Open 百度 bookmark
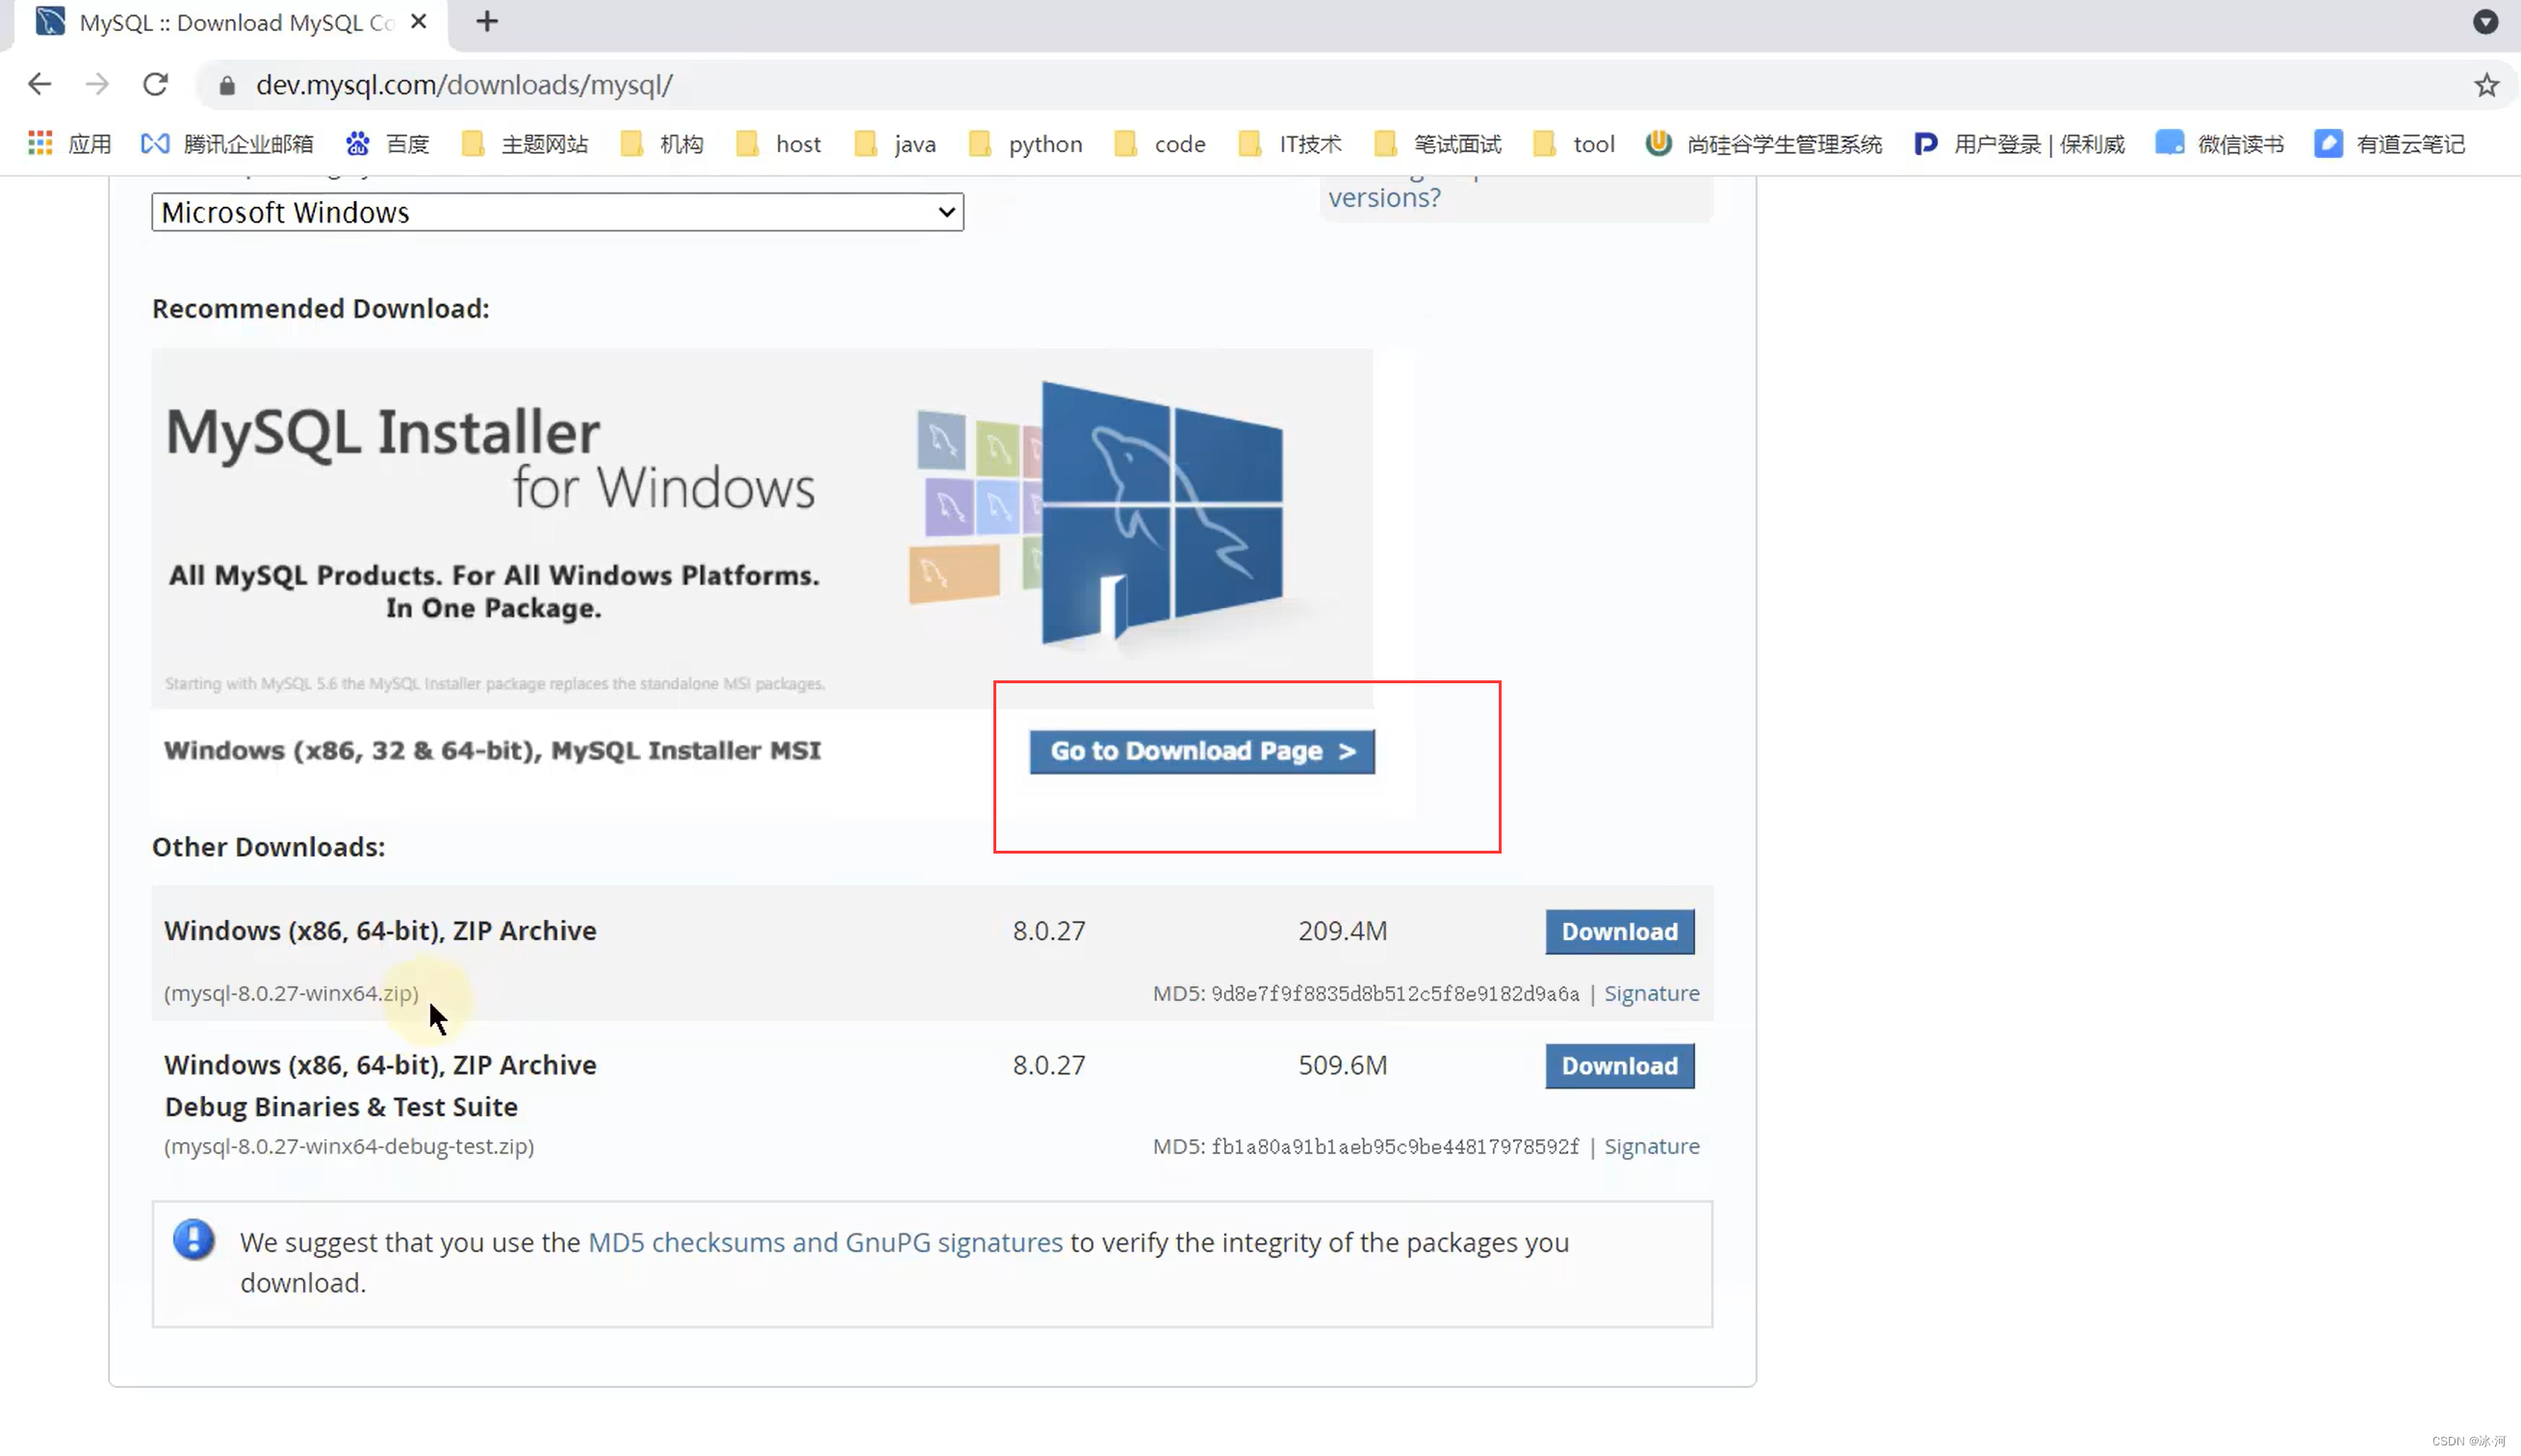 [387, 144]
